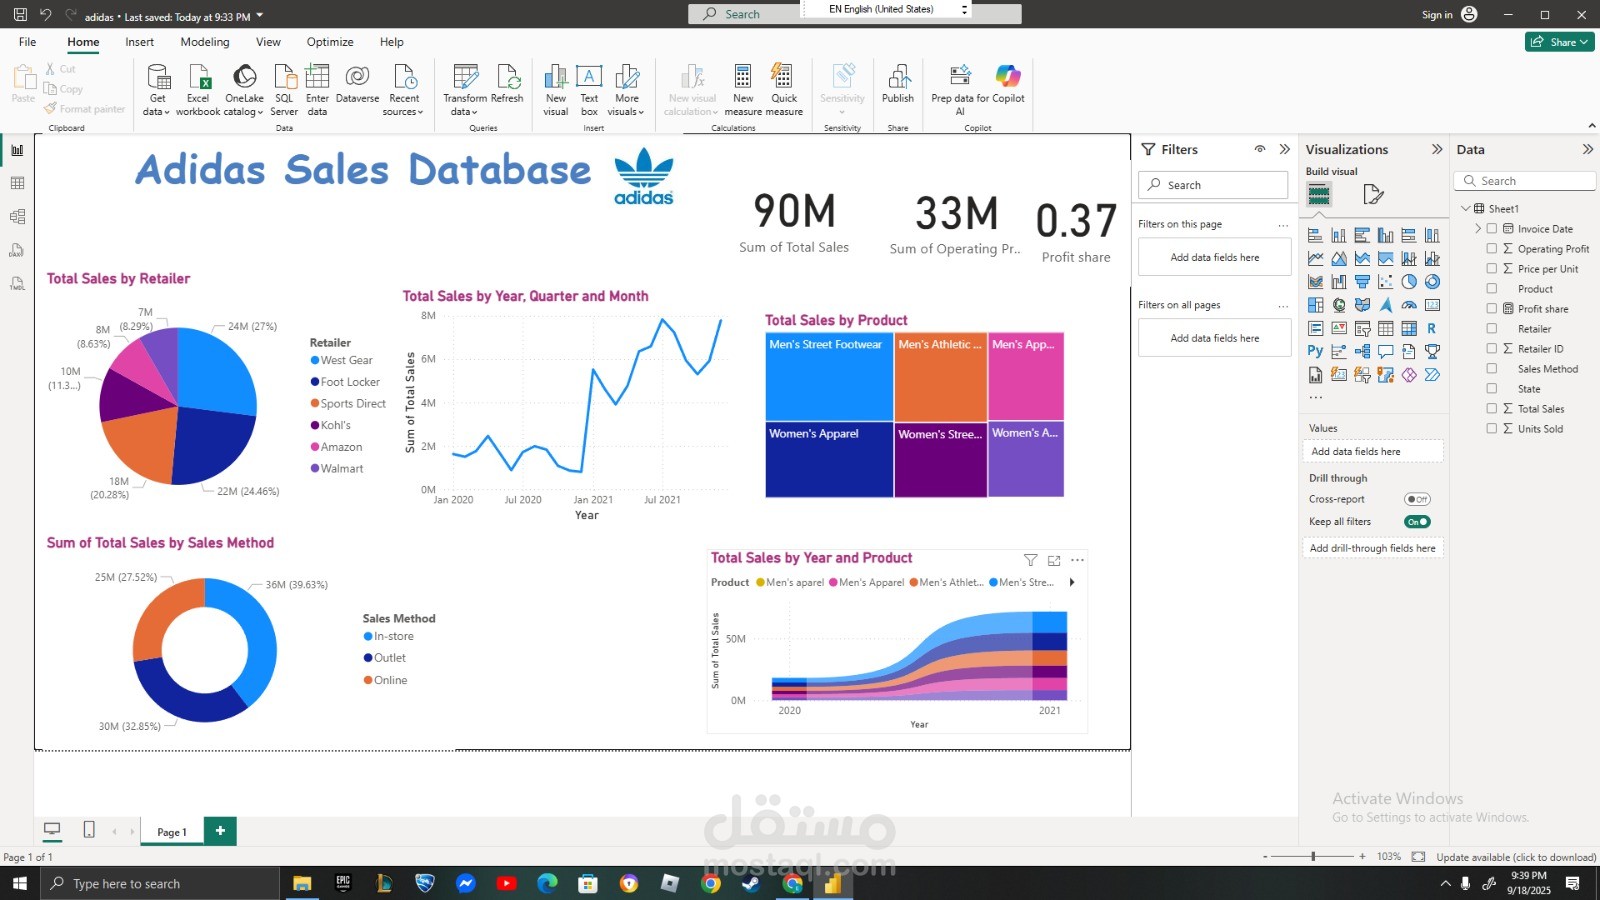Expand the OneLake catalog dropdown

[x=244, y=90]
